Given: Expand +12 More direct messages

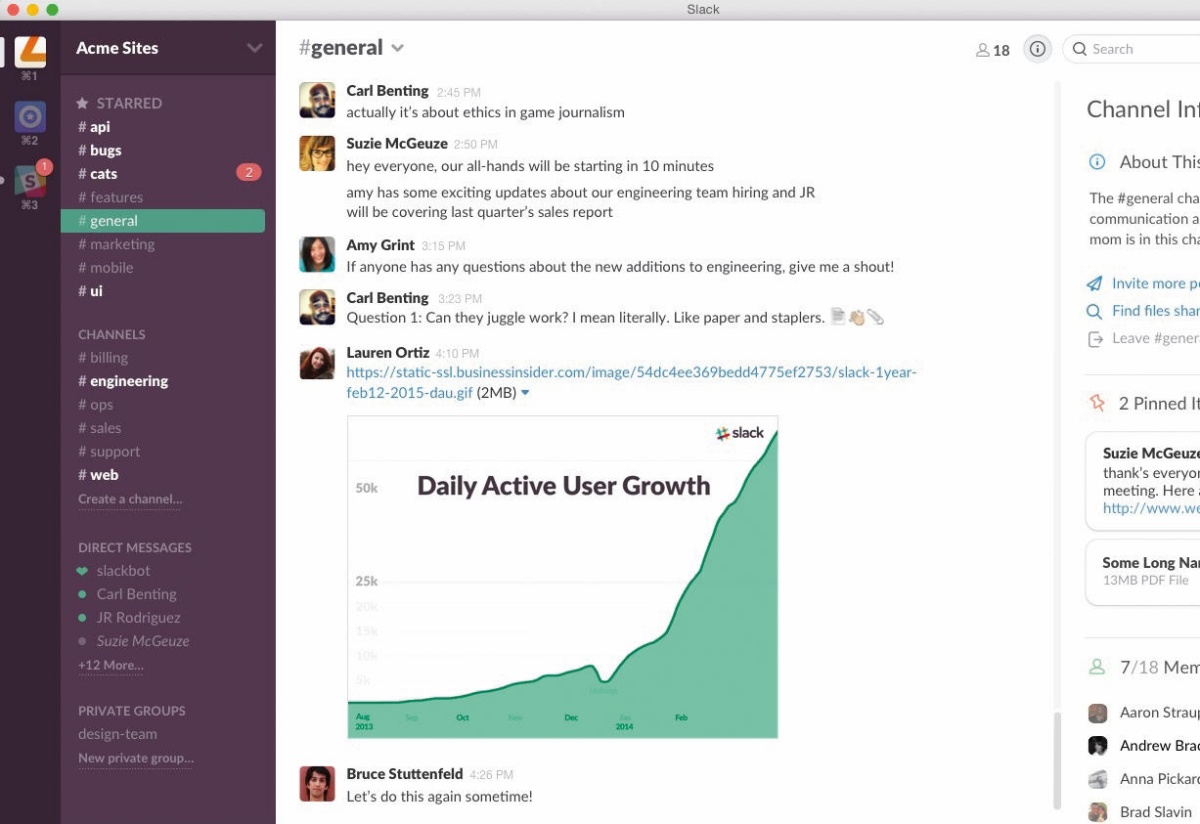Looking at the screenshot, I should [x=111, y=665].
